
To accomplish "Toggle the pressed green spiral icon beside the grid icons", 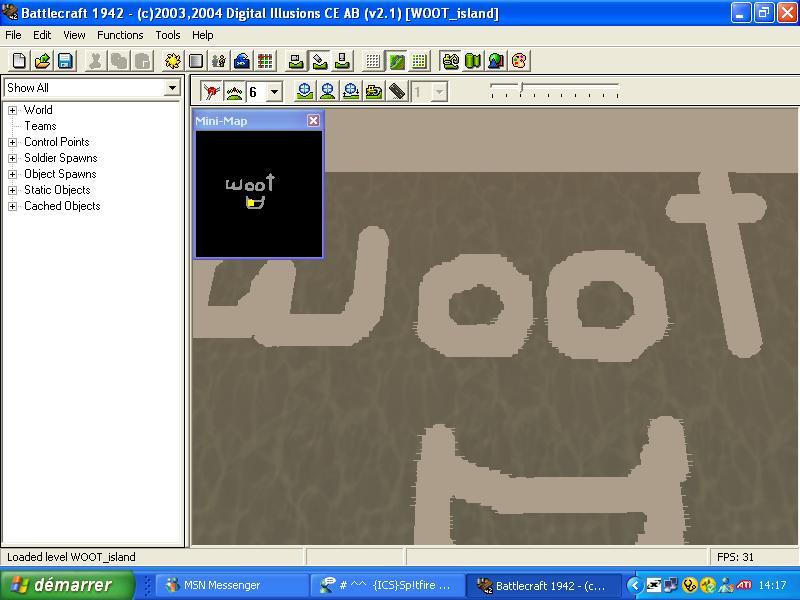I will (450, 61).
